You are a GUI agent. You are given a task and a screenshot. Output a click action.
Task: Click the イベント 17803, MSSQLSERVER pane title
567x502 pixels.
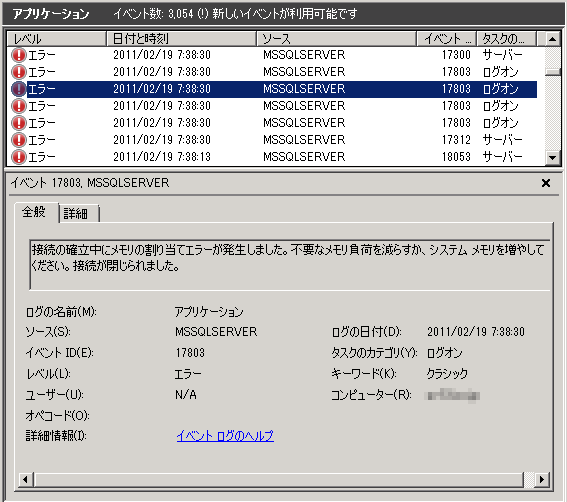[90, 183]
